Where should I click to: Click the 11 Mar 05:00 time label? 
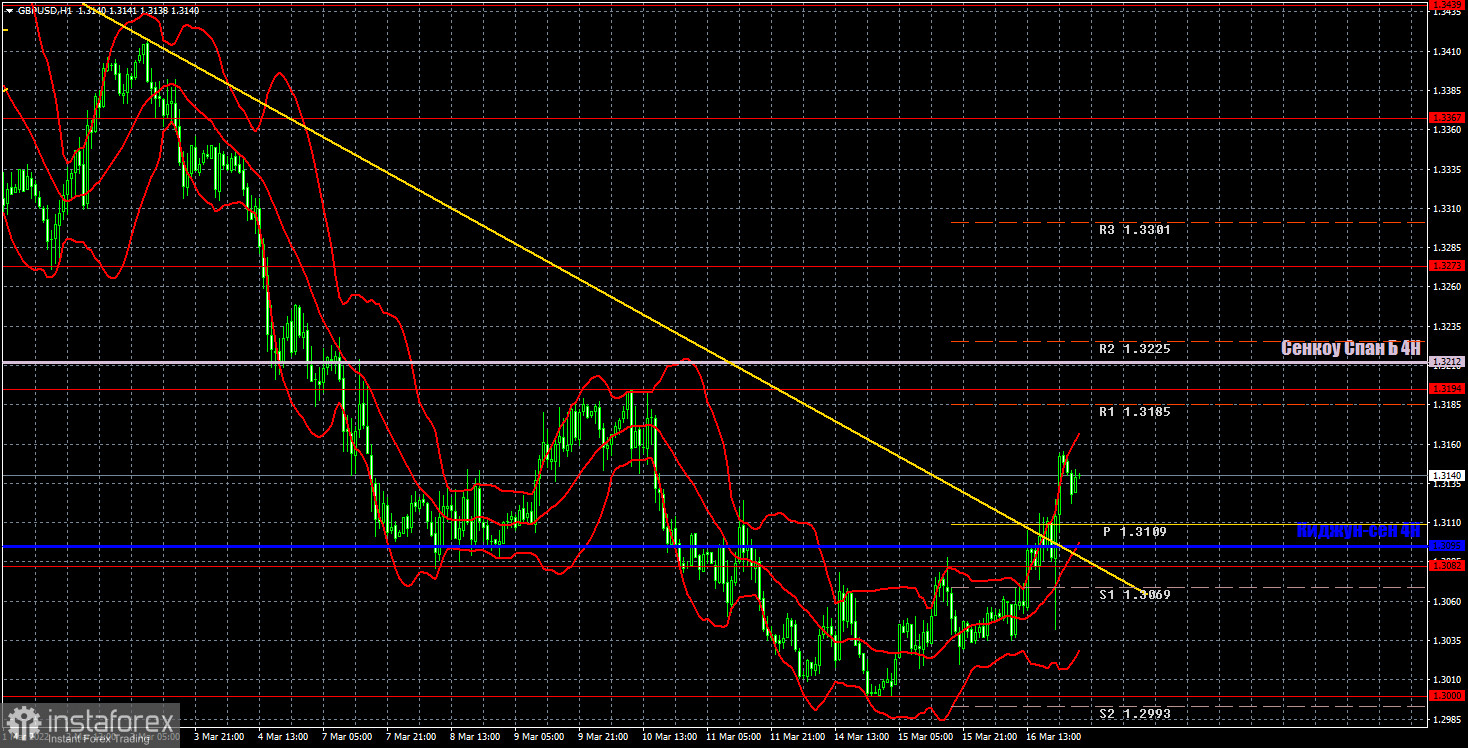coord(733,737)
